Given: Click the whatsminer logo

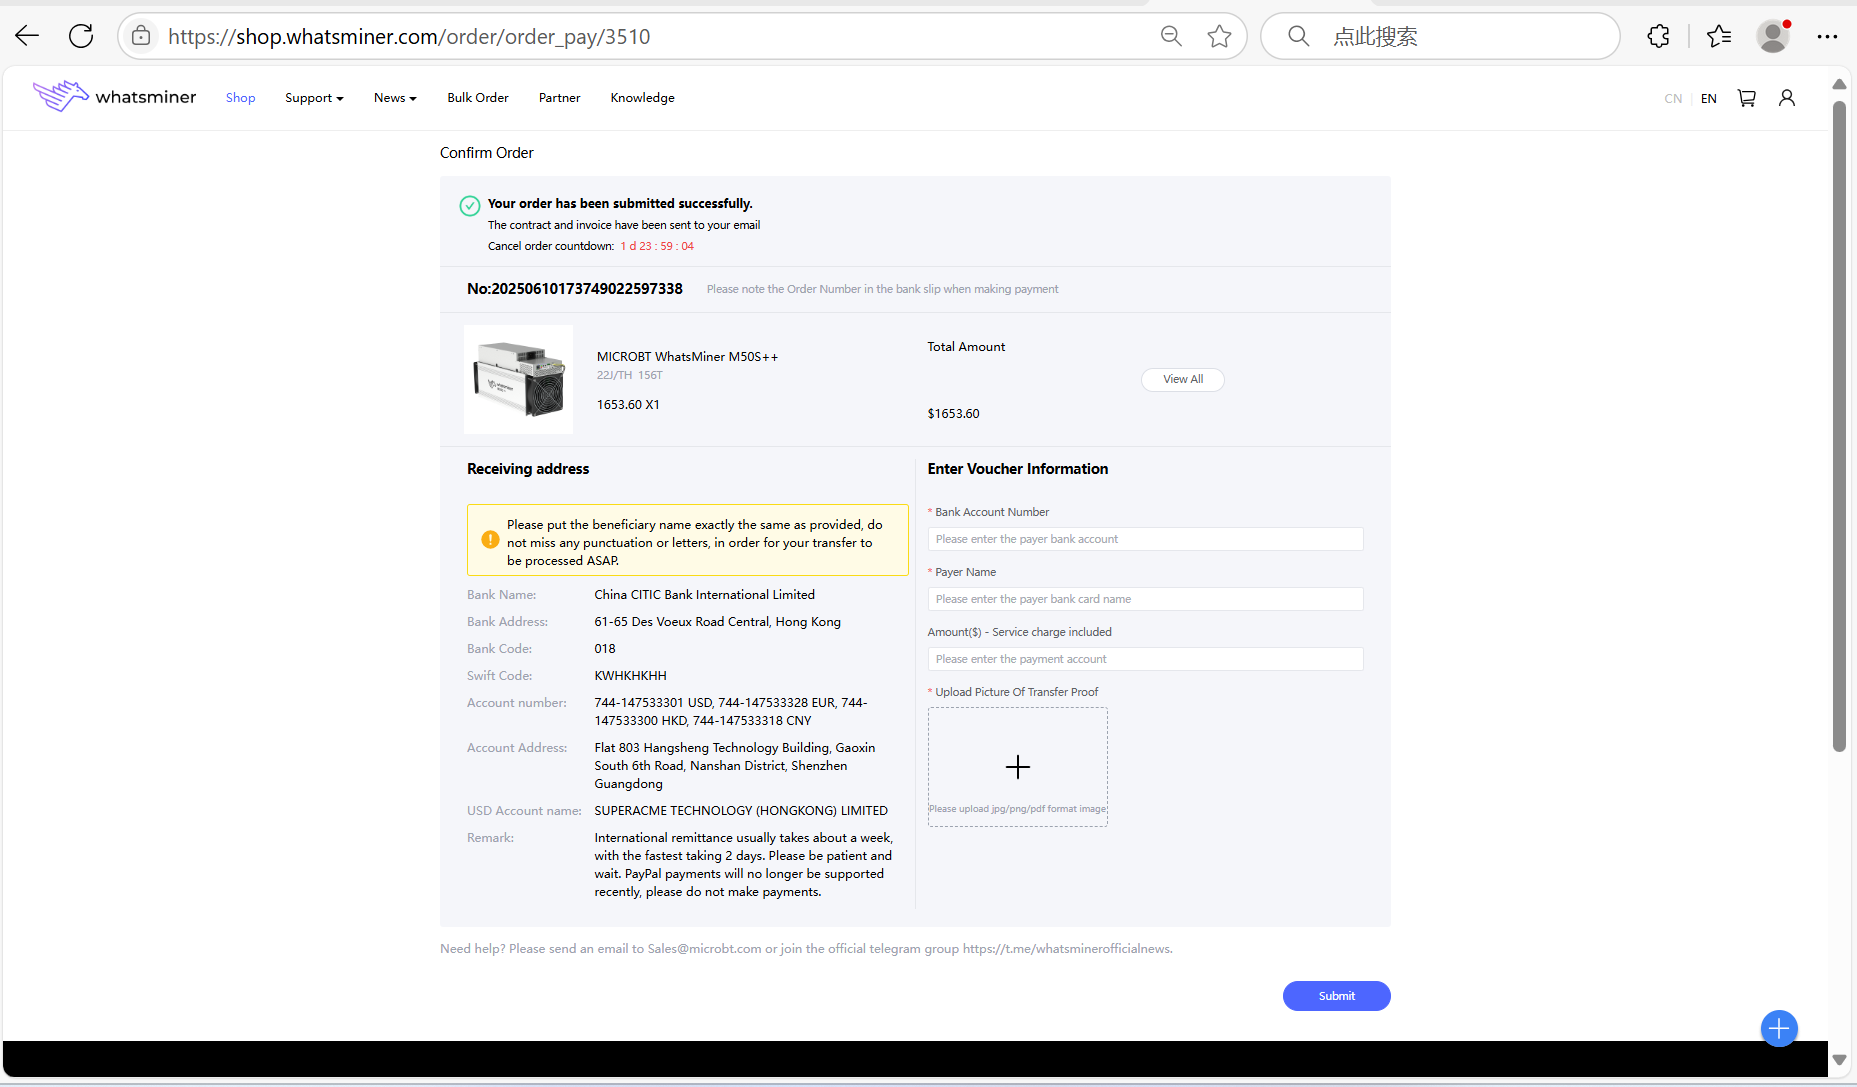Looking at the screenshot, I should (x=114, y=96).
